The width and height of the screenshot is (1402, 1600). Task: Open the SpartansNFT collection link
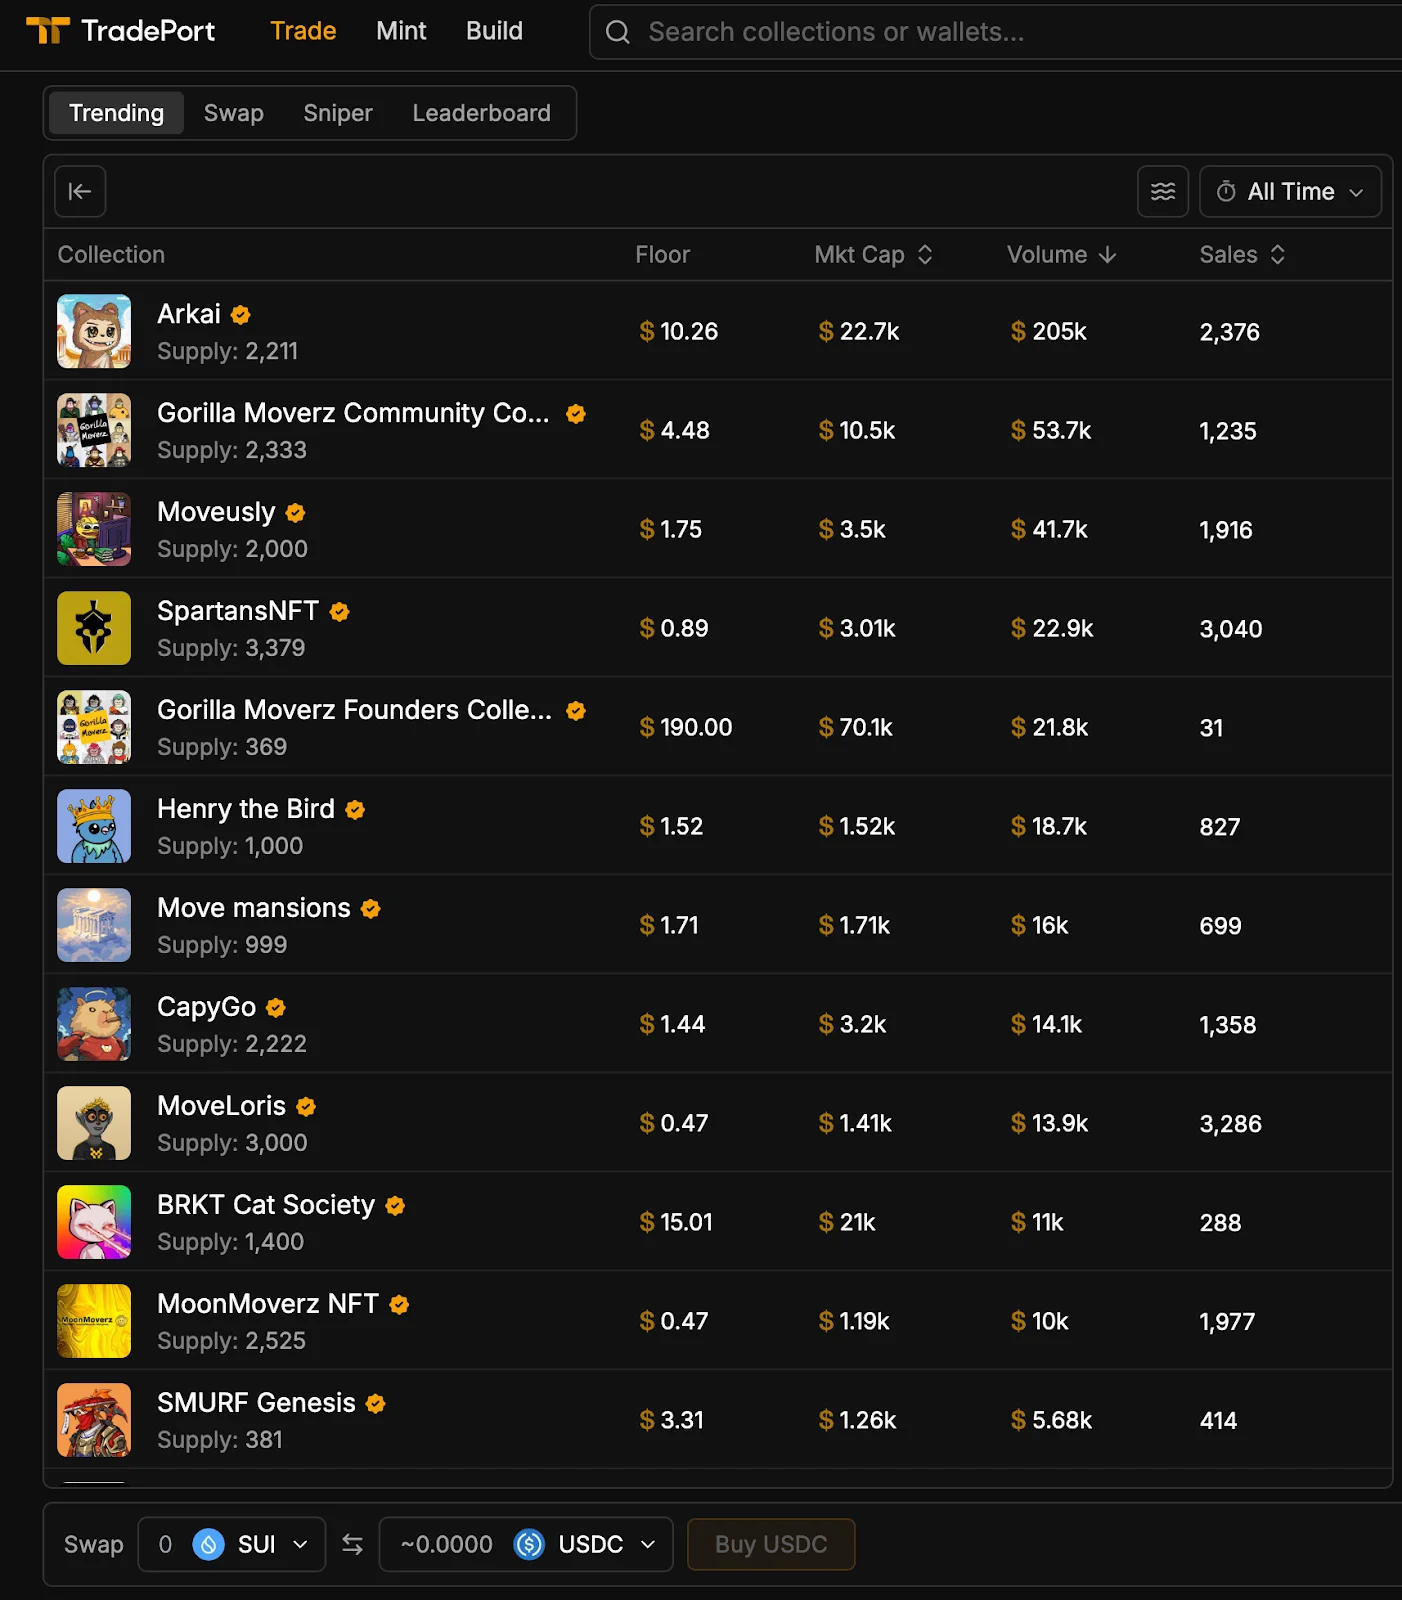pos(238,611)
